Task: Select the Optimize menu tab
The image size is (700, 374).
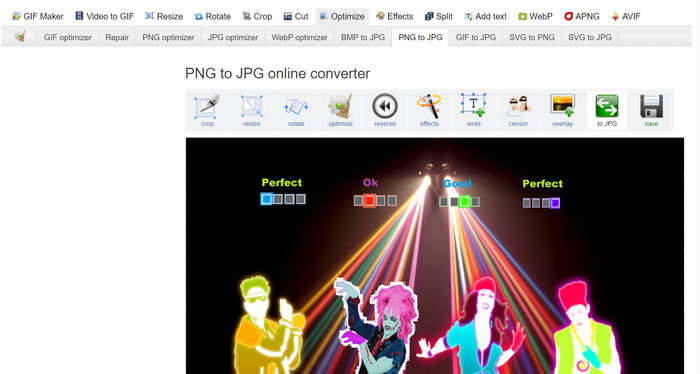Action: [x=342, y=17]
